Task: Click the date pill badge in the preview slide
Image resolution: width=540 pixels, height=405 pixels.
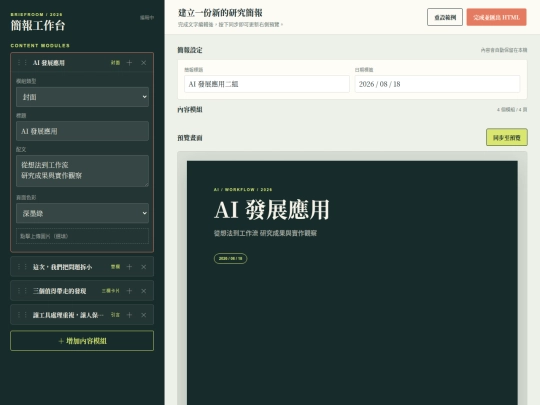Action: pyautogui.click(x=230, y=259)
